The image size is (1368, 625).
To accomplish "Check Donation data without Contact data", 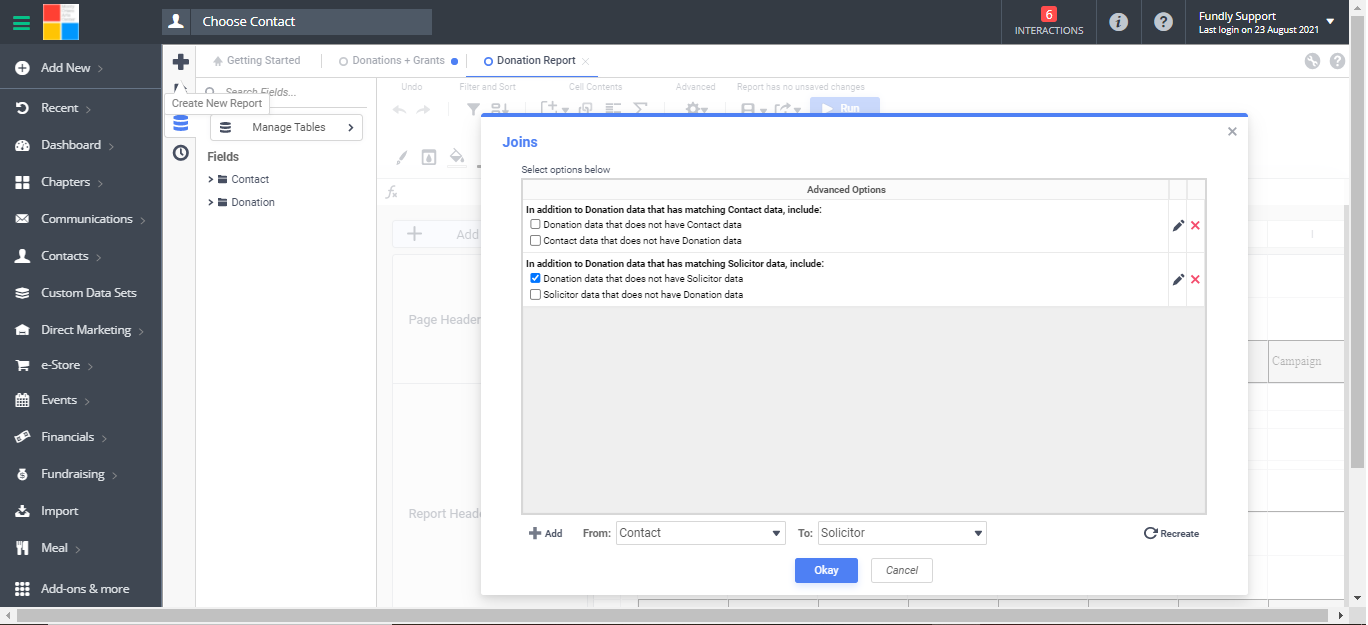I will tap(535, 224).
